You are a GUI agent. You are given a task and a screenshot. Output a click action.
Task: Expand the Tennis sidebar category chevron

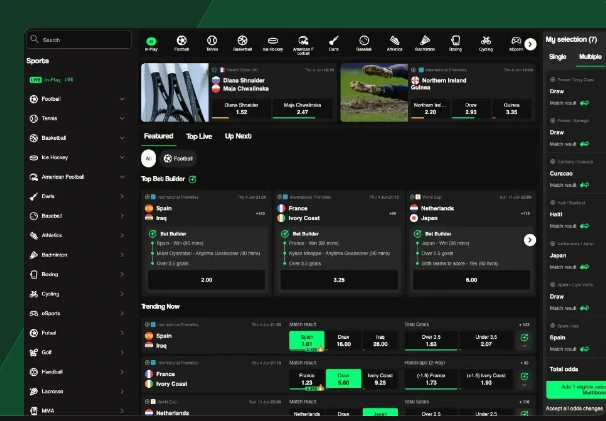[x=122, y=118]
